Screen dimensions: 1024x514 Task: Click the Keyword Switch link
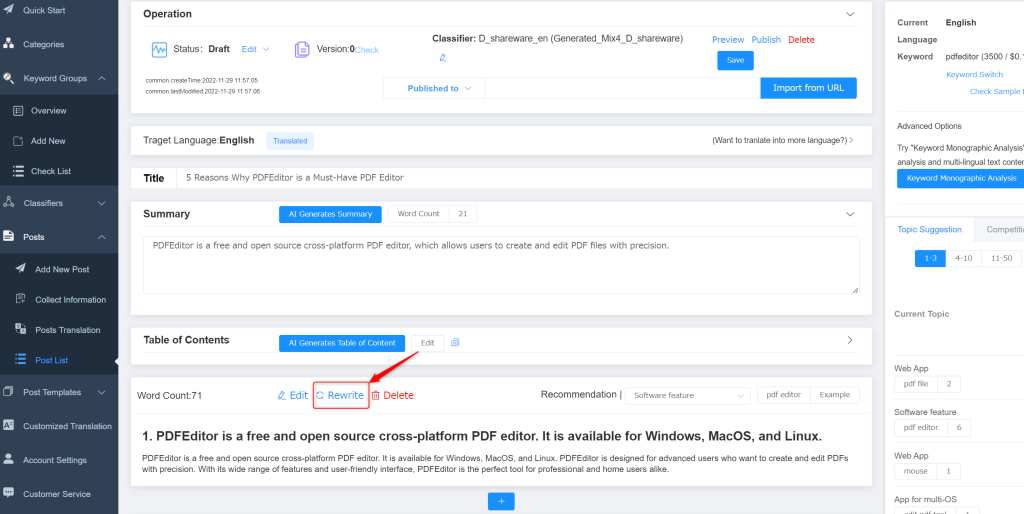(x=974, y=74)
